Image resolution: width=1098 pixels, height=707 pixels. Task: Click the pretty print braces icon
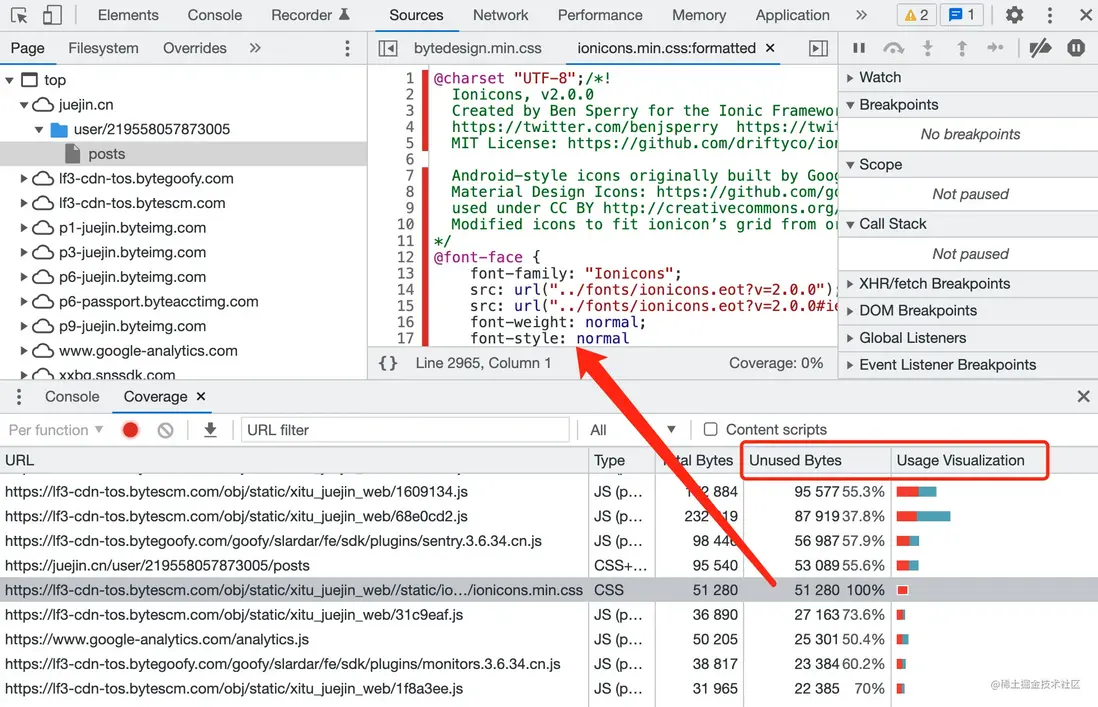pyautogui.click(x=388, y=363)
